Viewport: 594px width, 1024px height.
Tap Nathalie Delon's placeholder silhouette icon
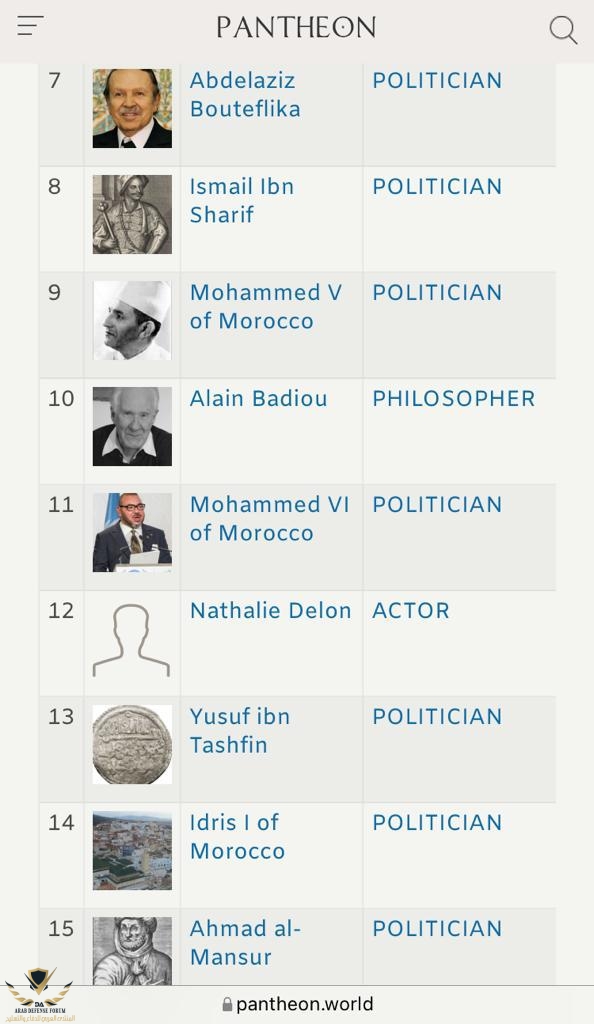click(x=131, y=640)
